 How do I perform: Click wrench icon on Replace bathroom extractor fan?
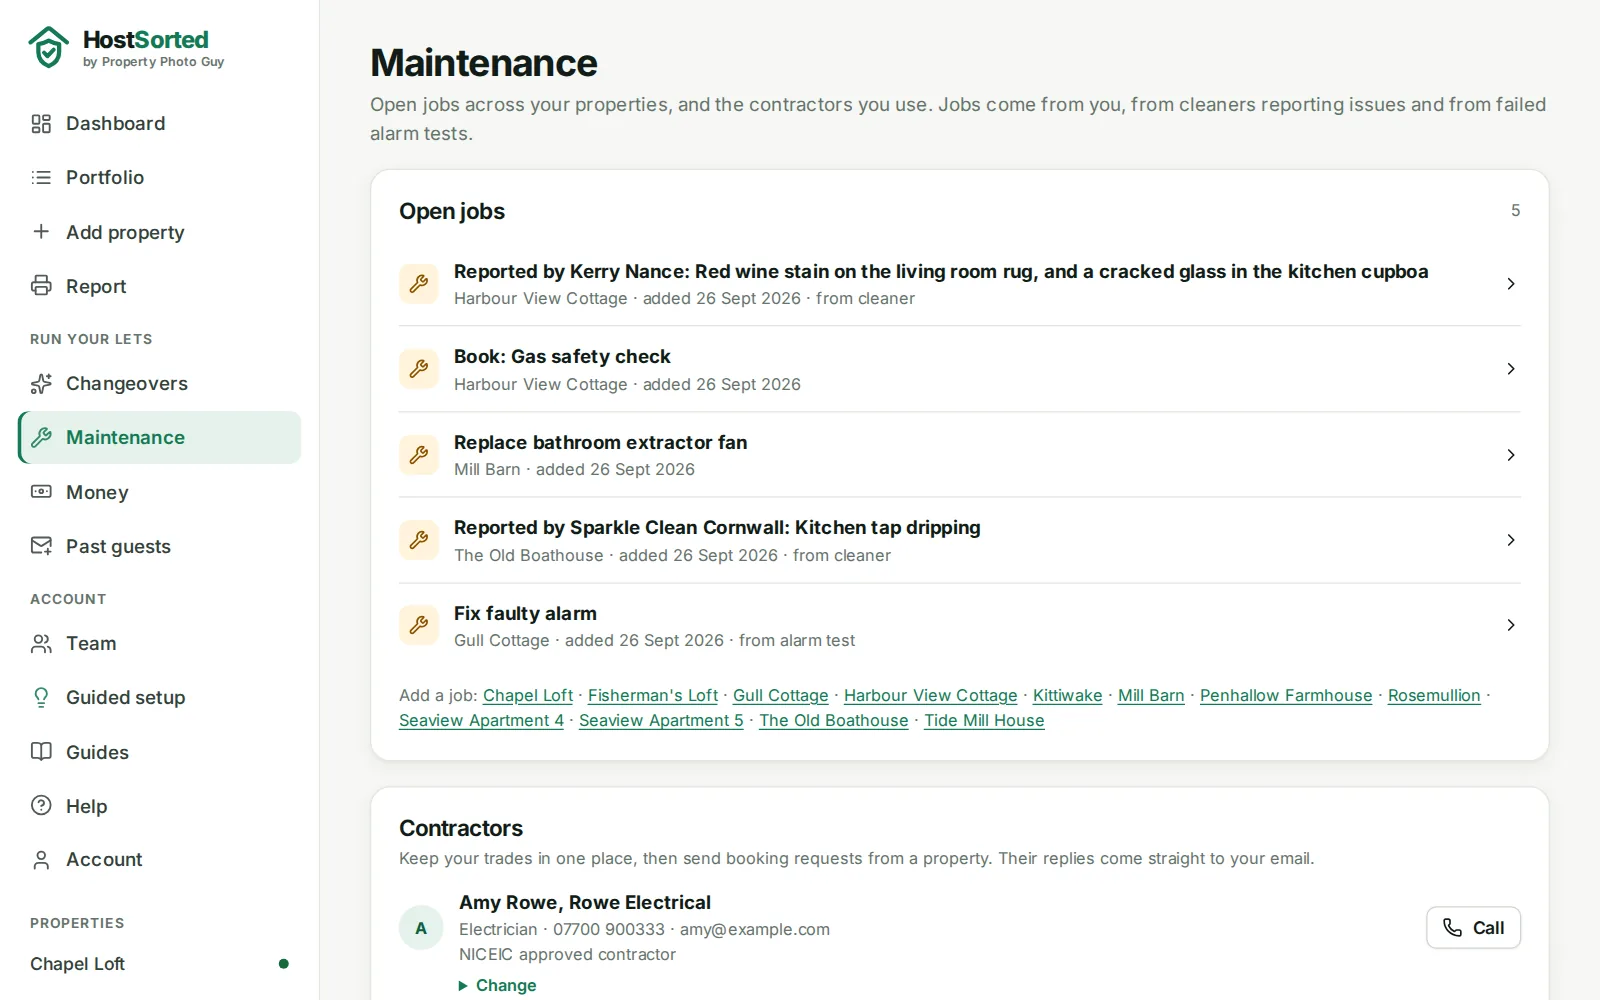click(419, 455)
